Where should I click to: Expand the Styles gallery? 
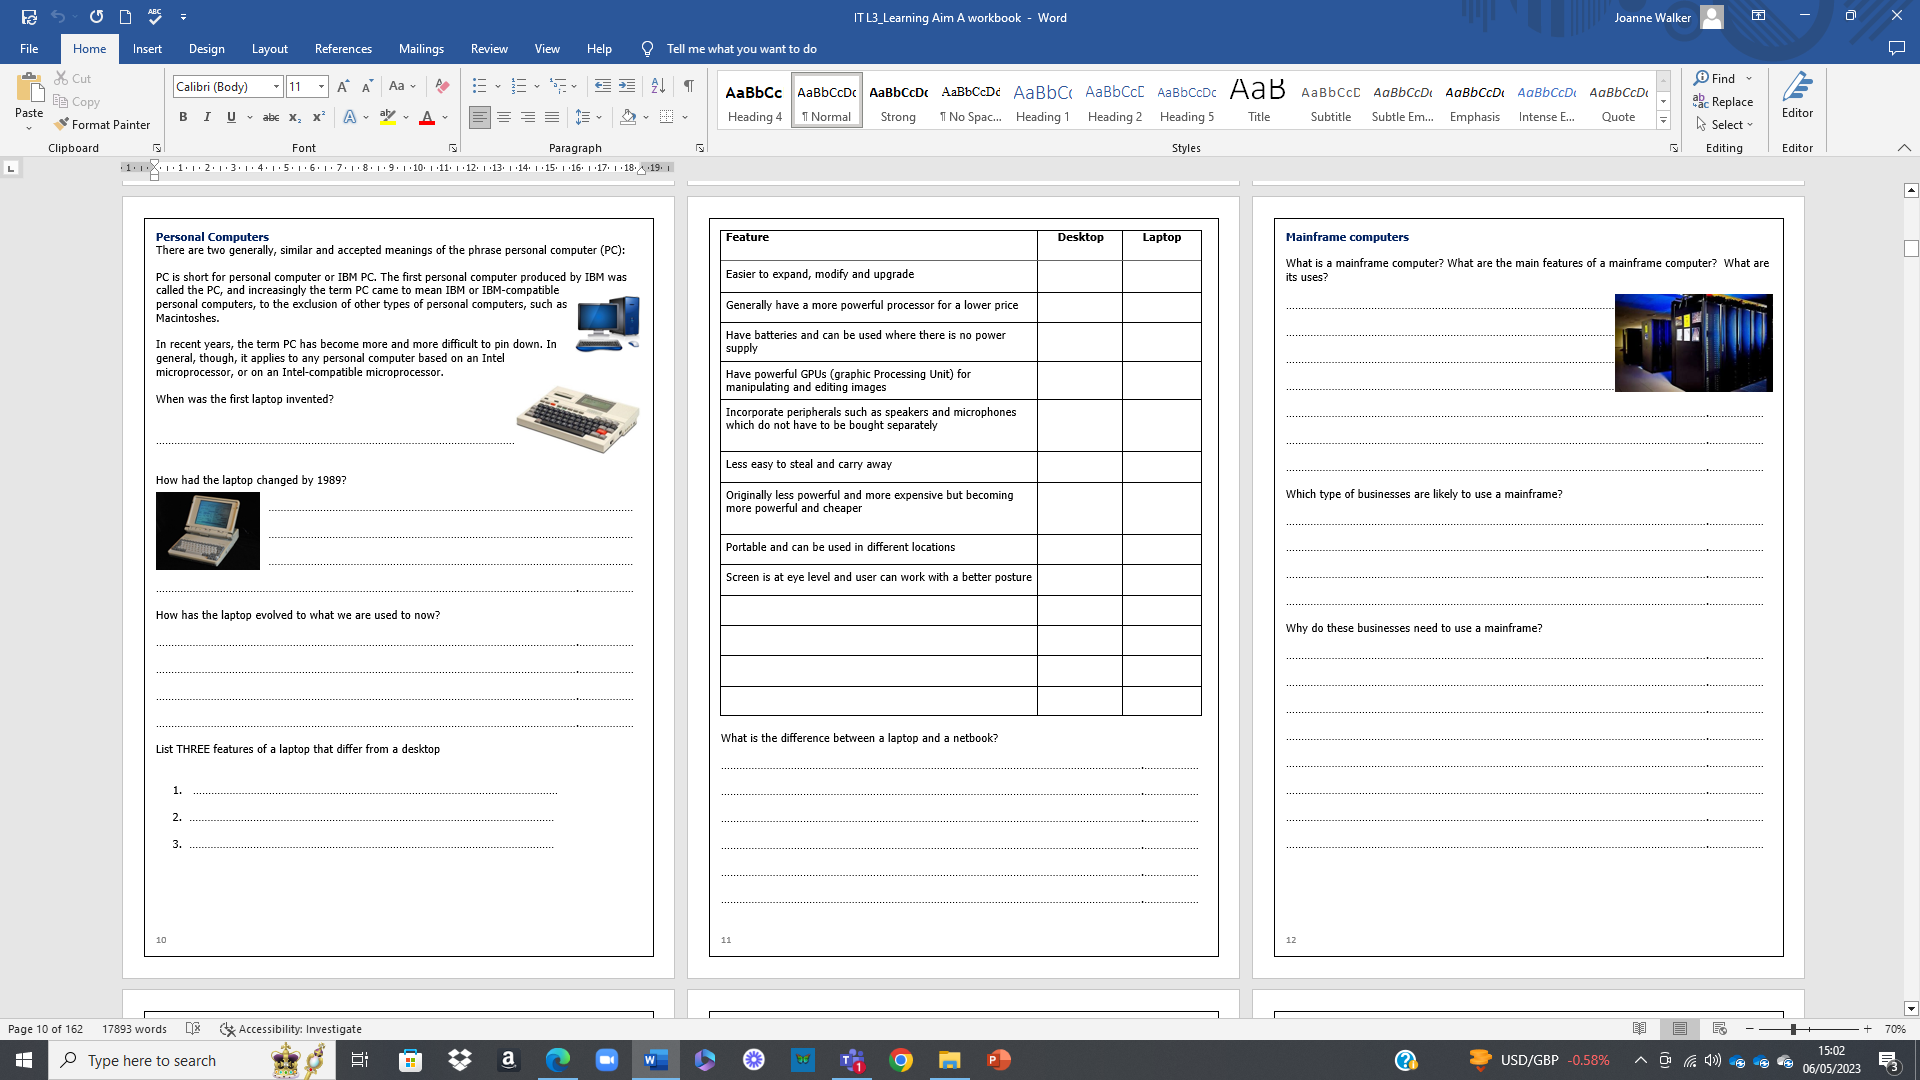(x=1663, y=120)
